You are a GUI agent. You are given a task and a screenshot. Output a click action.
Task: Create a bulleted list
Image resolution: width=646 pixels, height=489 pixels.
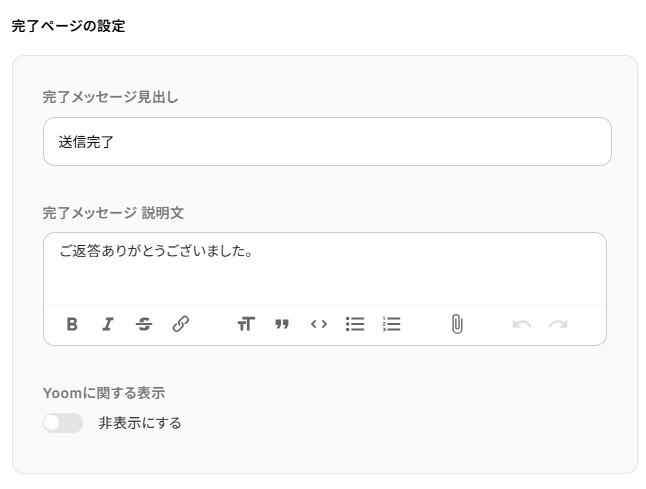[x=355, y=324]
